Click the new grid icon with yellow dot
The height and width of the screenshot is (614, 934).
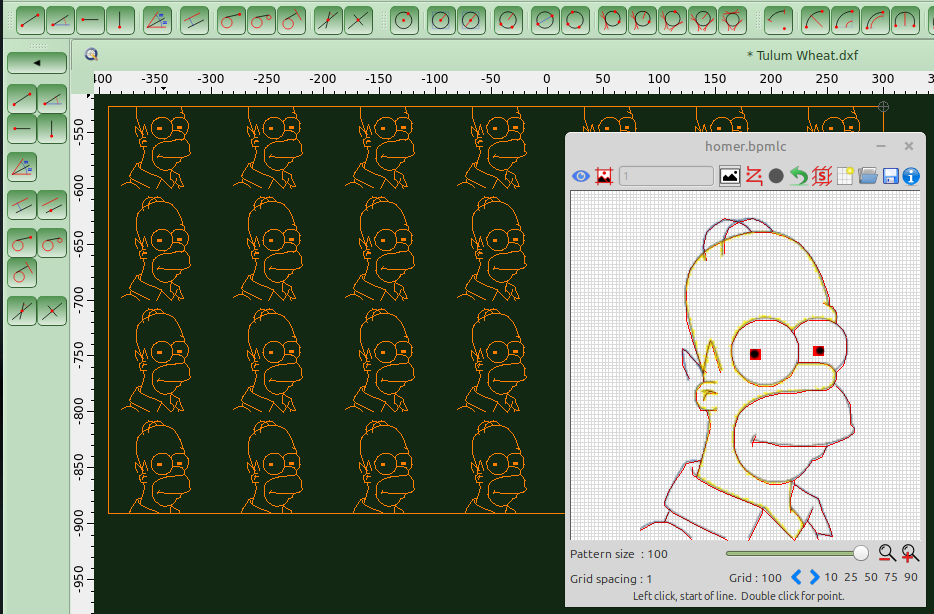point(845,176)
